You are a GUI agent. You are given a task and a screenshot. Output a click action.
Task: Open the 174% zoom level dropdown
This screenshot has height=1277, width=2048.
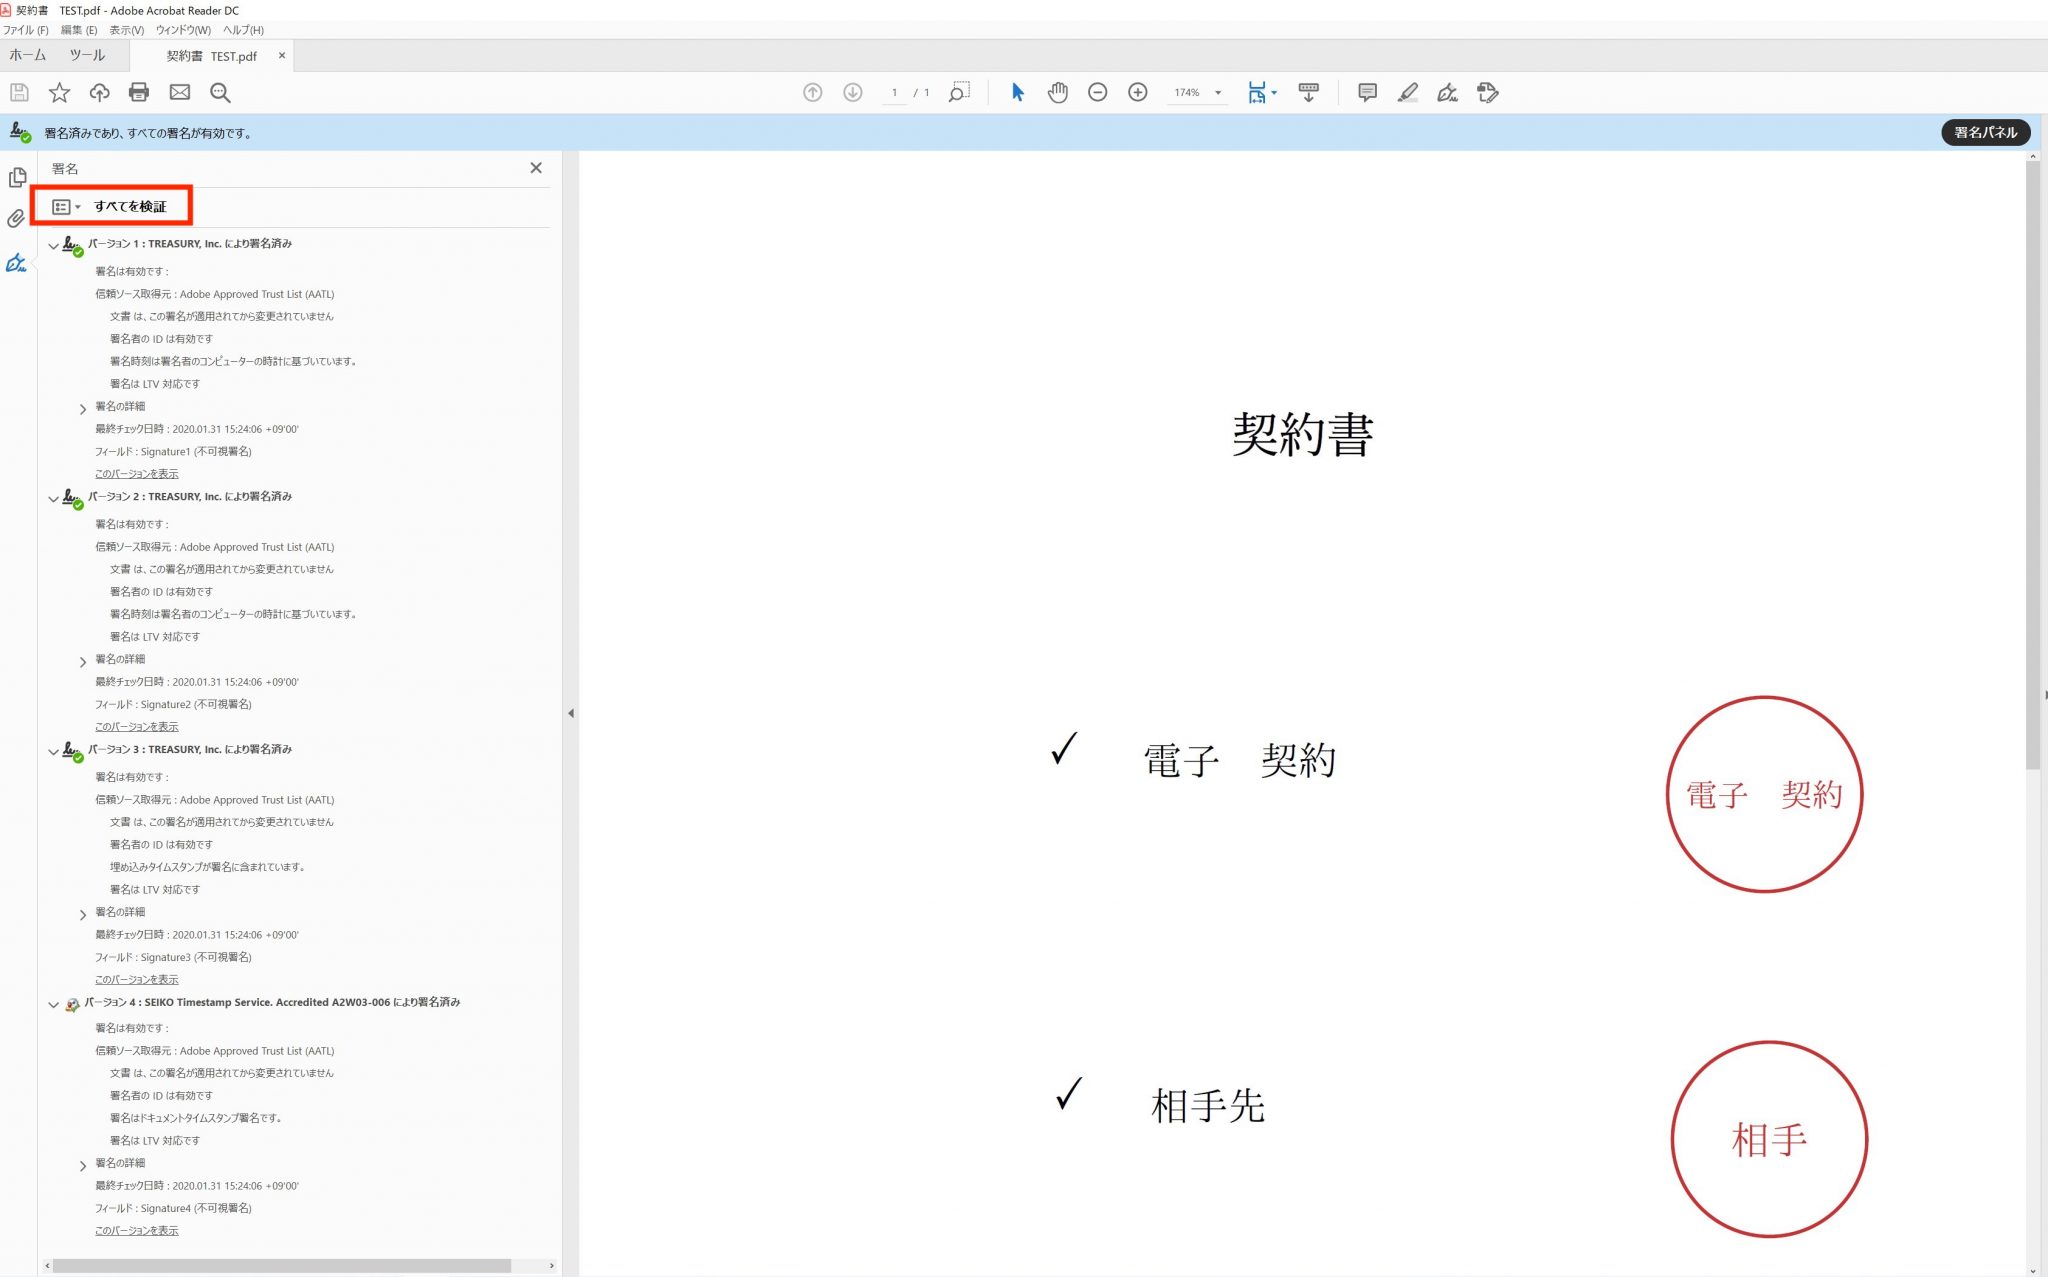click(1218, 92)
